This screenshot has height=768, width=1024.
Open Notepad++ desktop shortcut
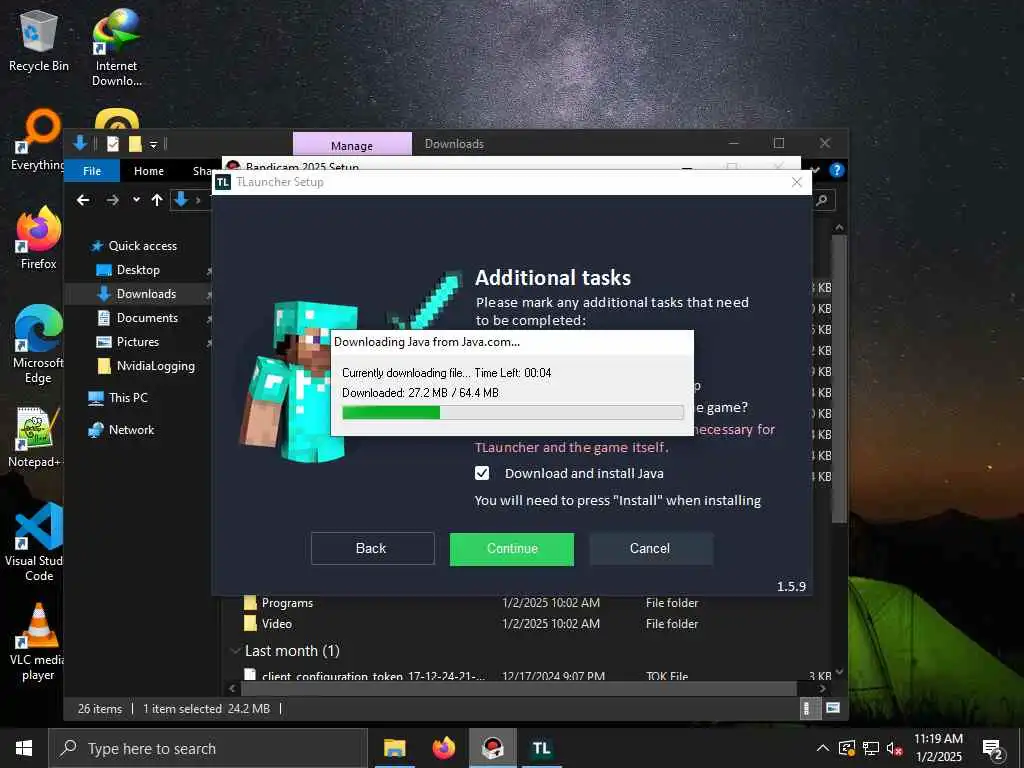pos(36,437)
